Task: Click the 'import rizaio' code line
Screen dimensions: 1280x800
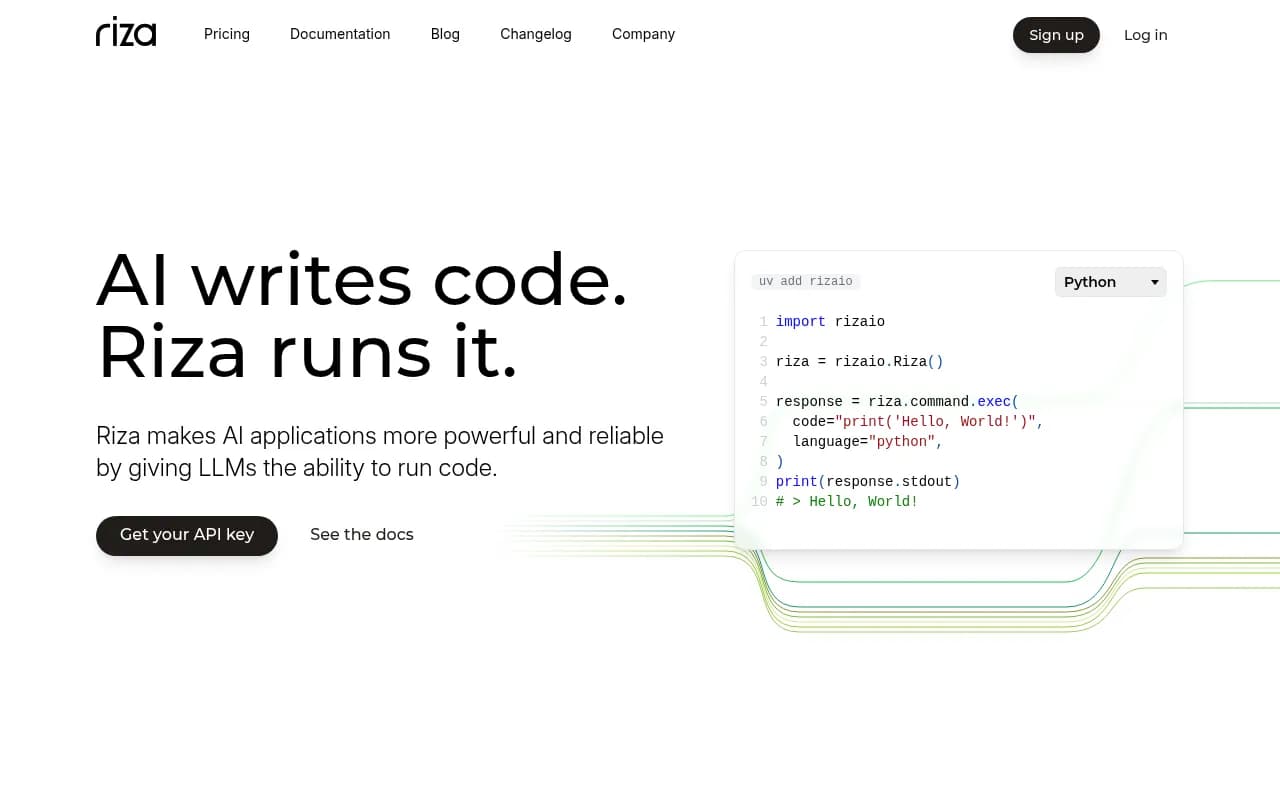Action: [830, 322]
